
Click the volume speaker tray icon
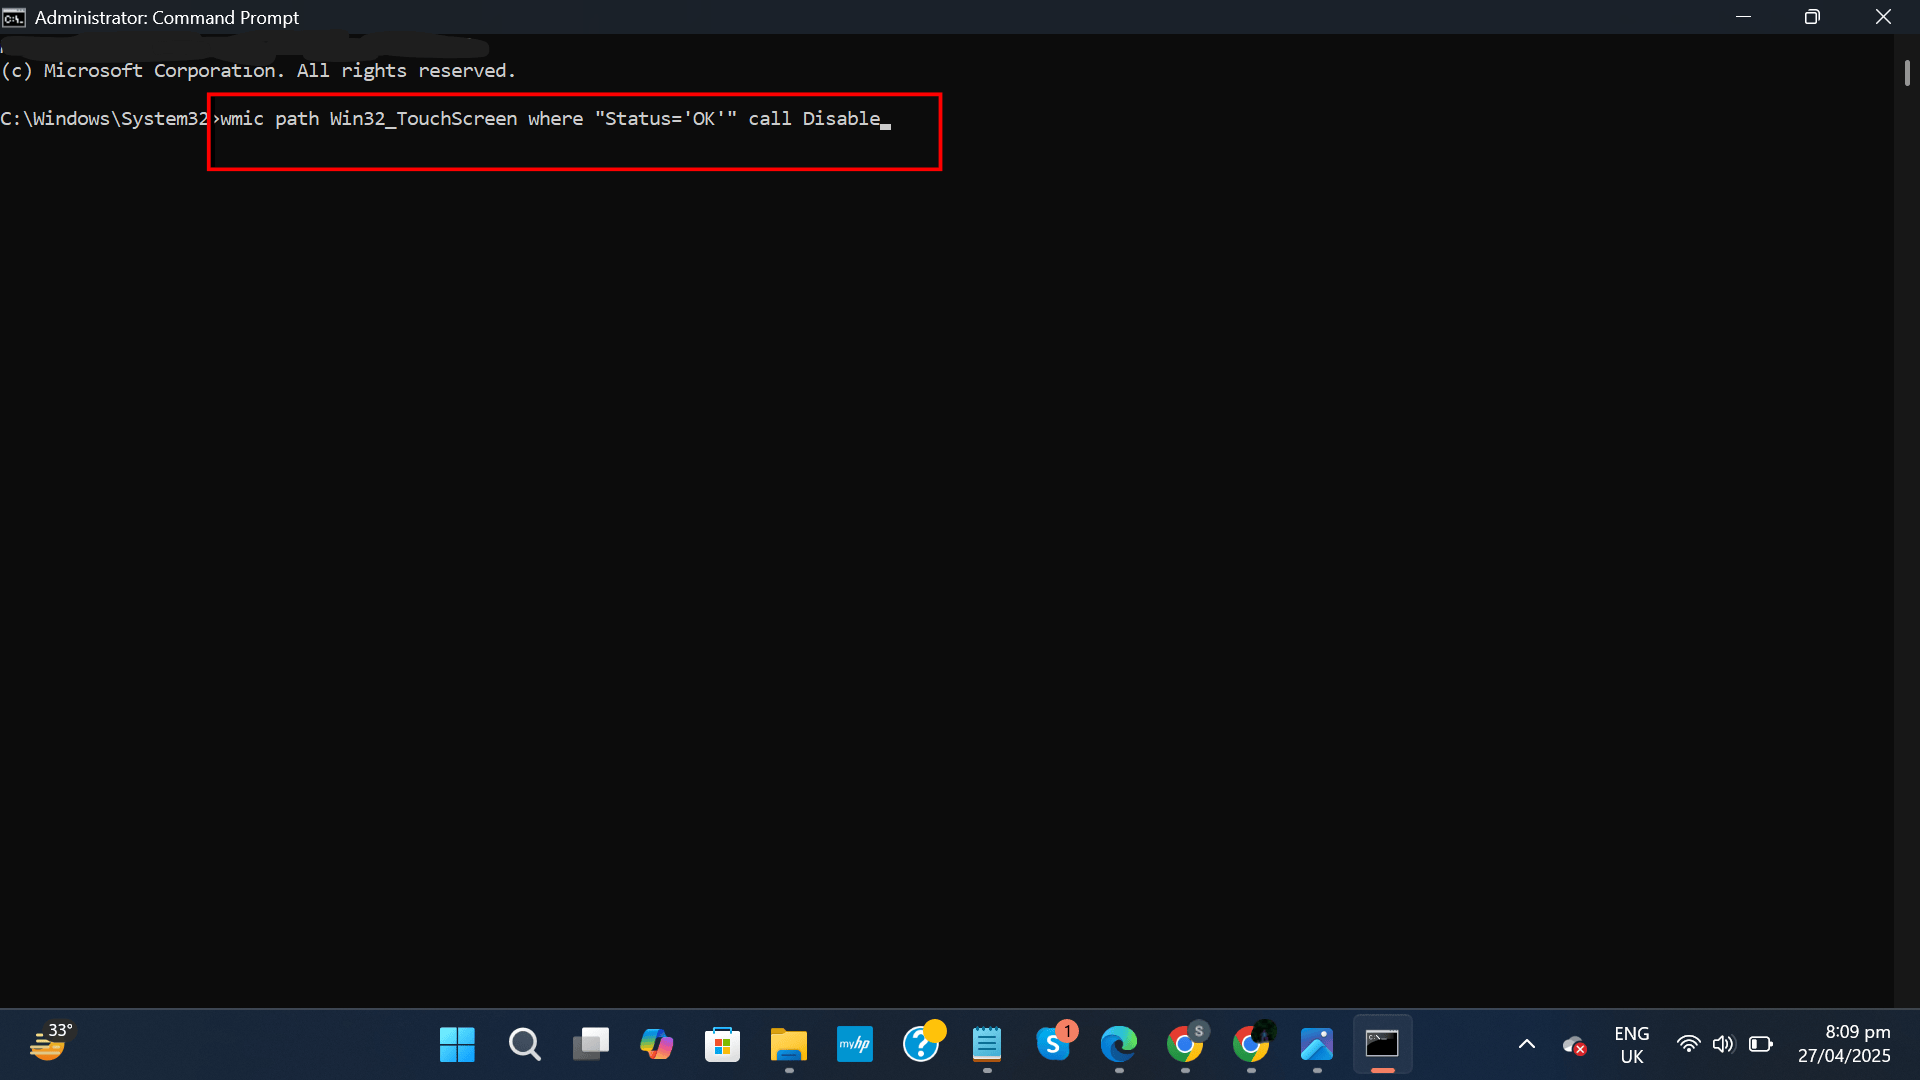pyautogui.click(x=1723, y=1045)
